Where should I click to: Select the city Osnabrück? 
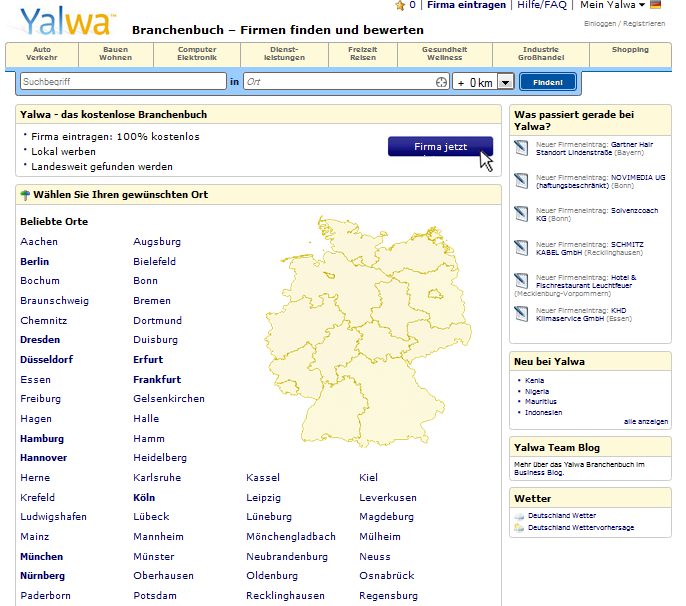pos(387,576)
